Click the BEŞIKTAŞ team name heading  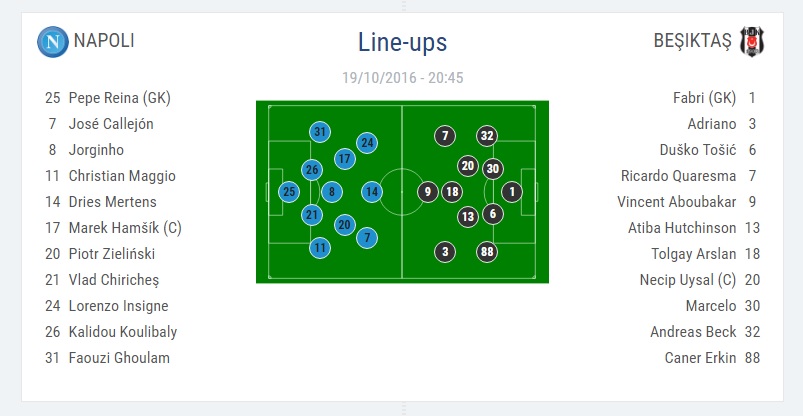(x=692, y=40)
